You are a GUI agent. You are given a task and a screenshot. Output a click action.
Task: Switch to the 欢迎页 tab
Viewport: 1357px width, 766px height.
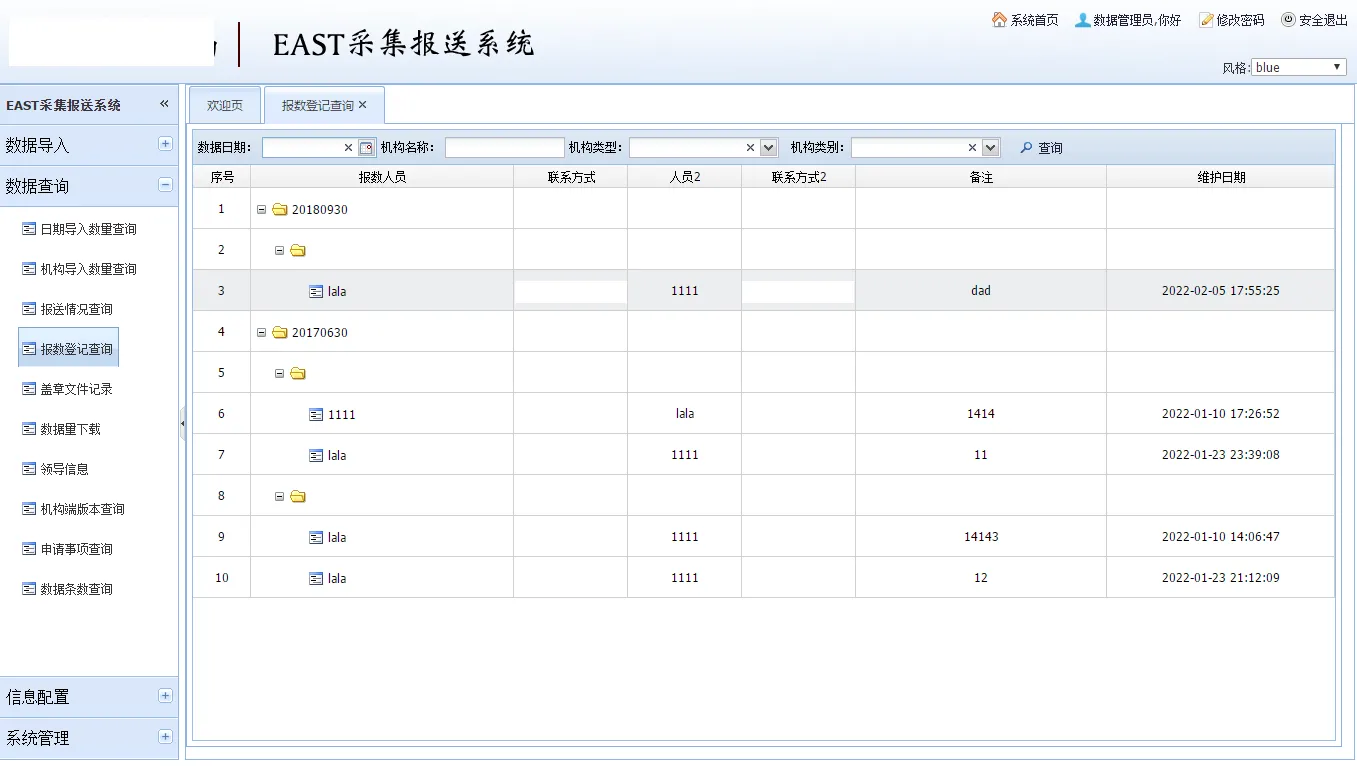(x=225, y=105)
